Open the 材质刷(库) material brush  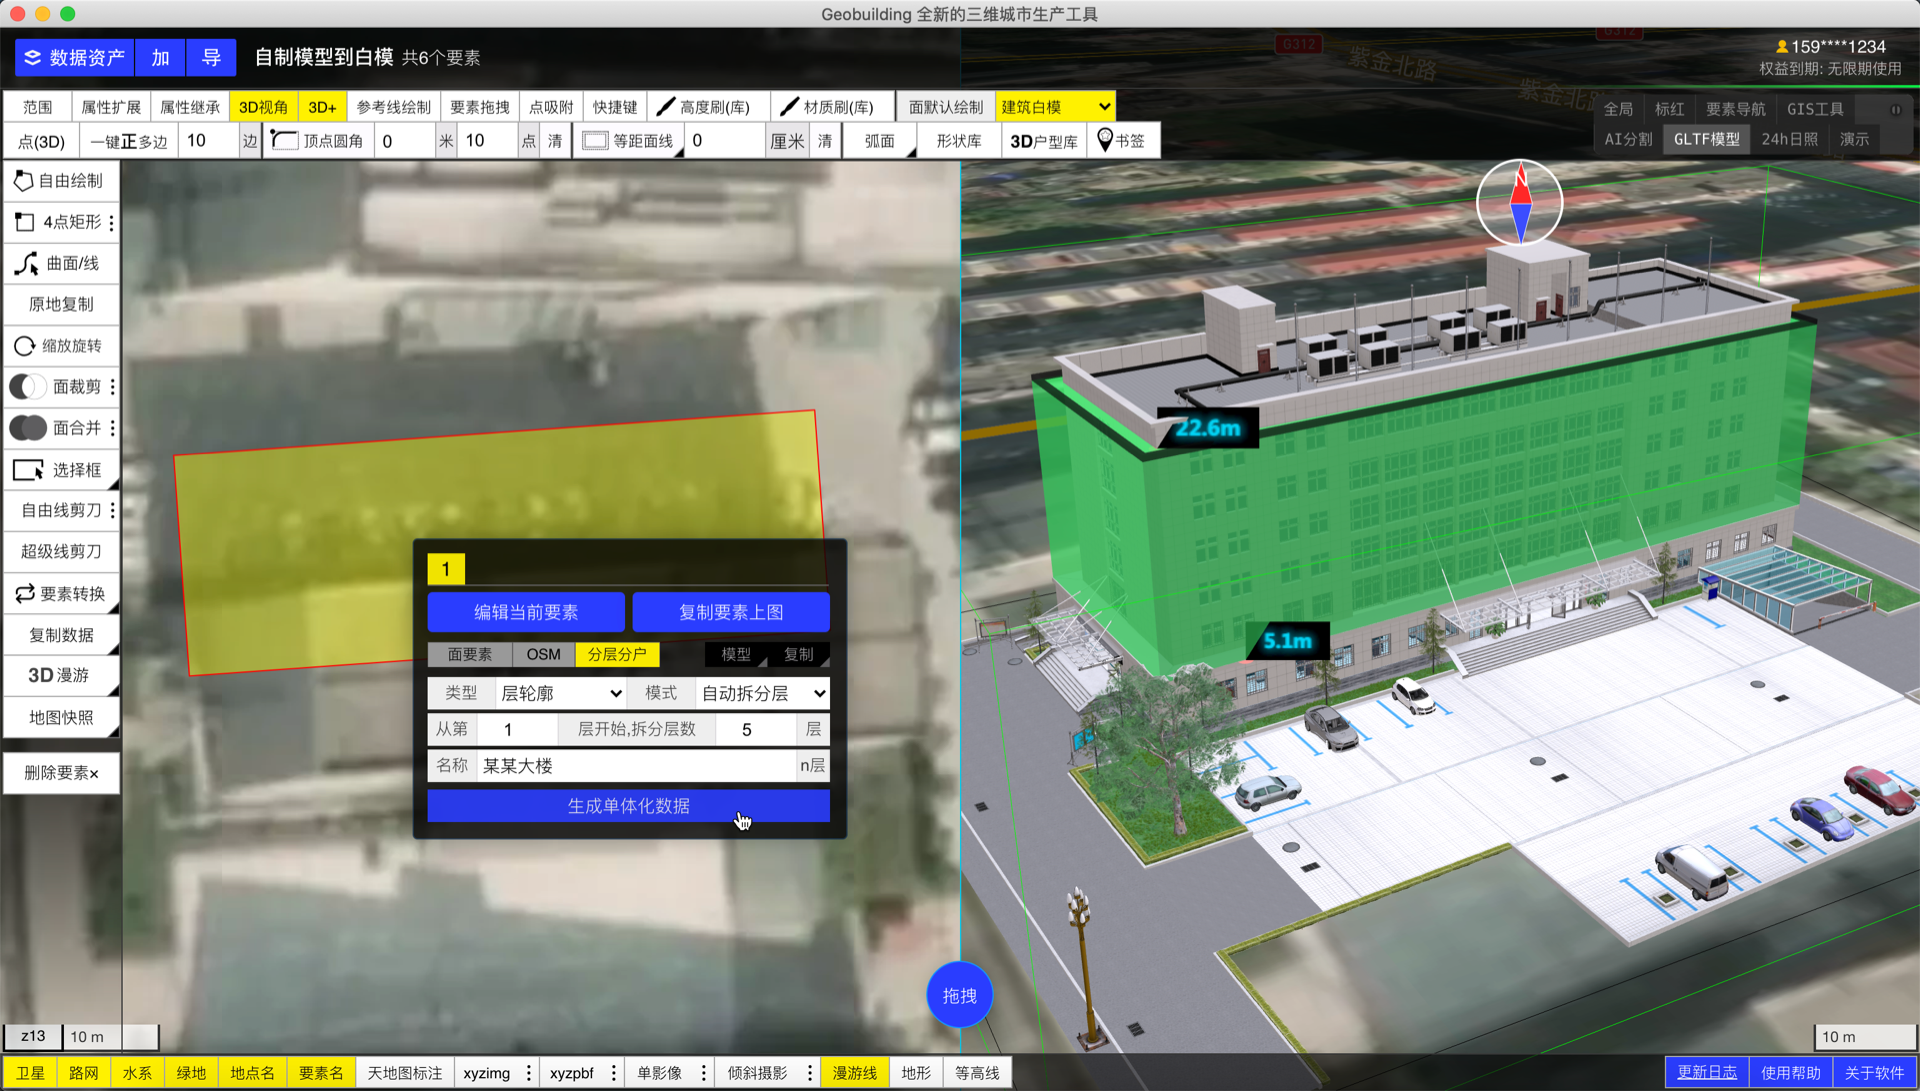(832, 107)
